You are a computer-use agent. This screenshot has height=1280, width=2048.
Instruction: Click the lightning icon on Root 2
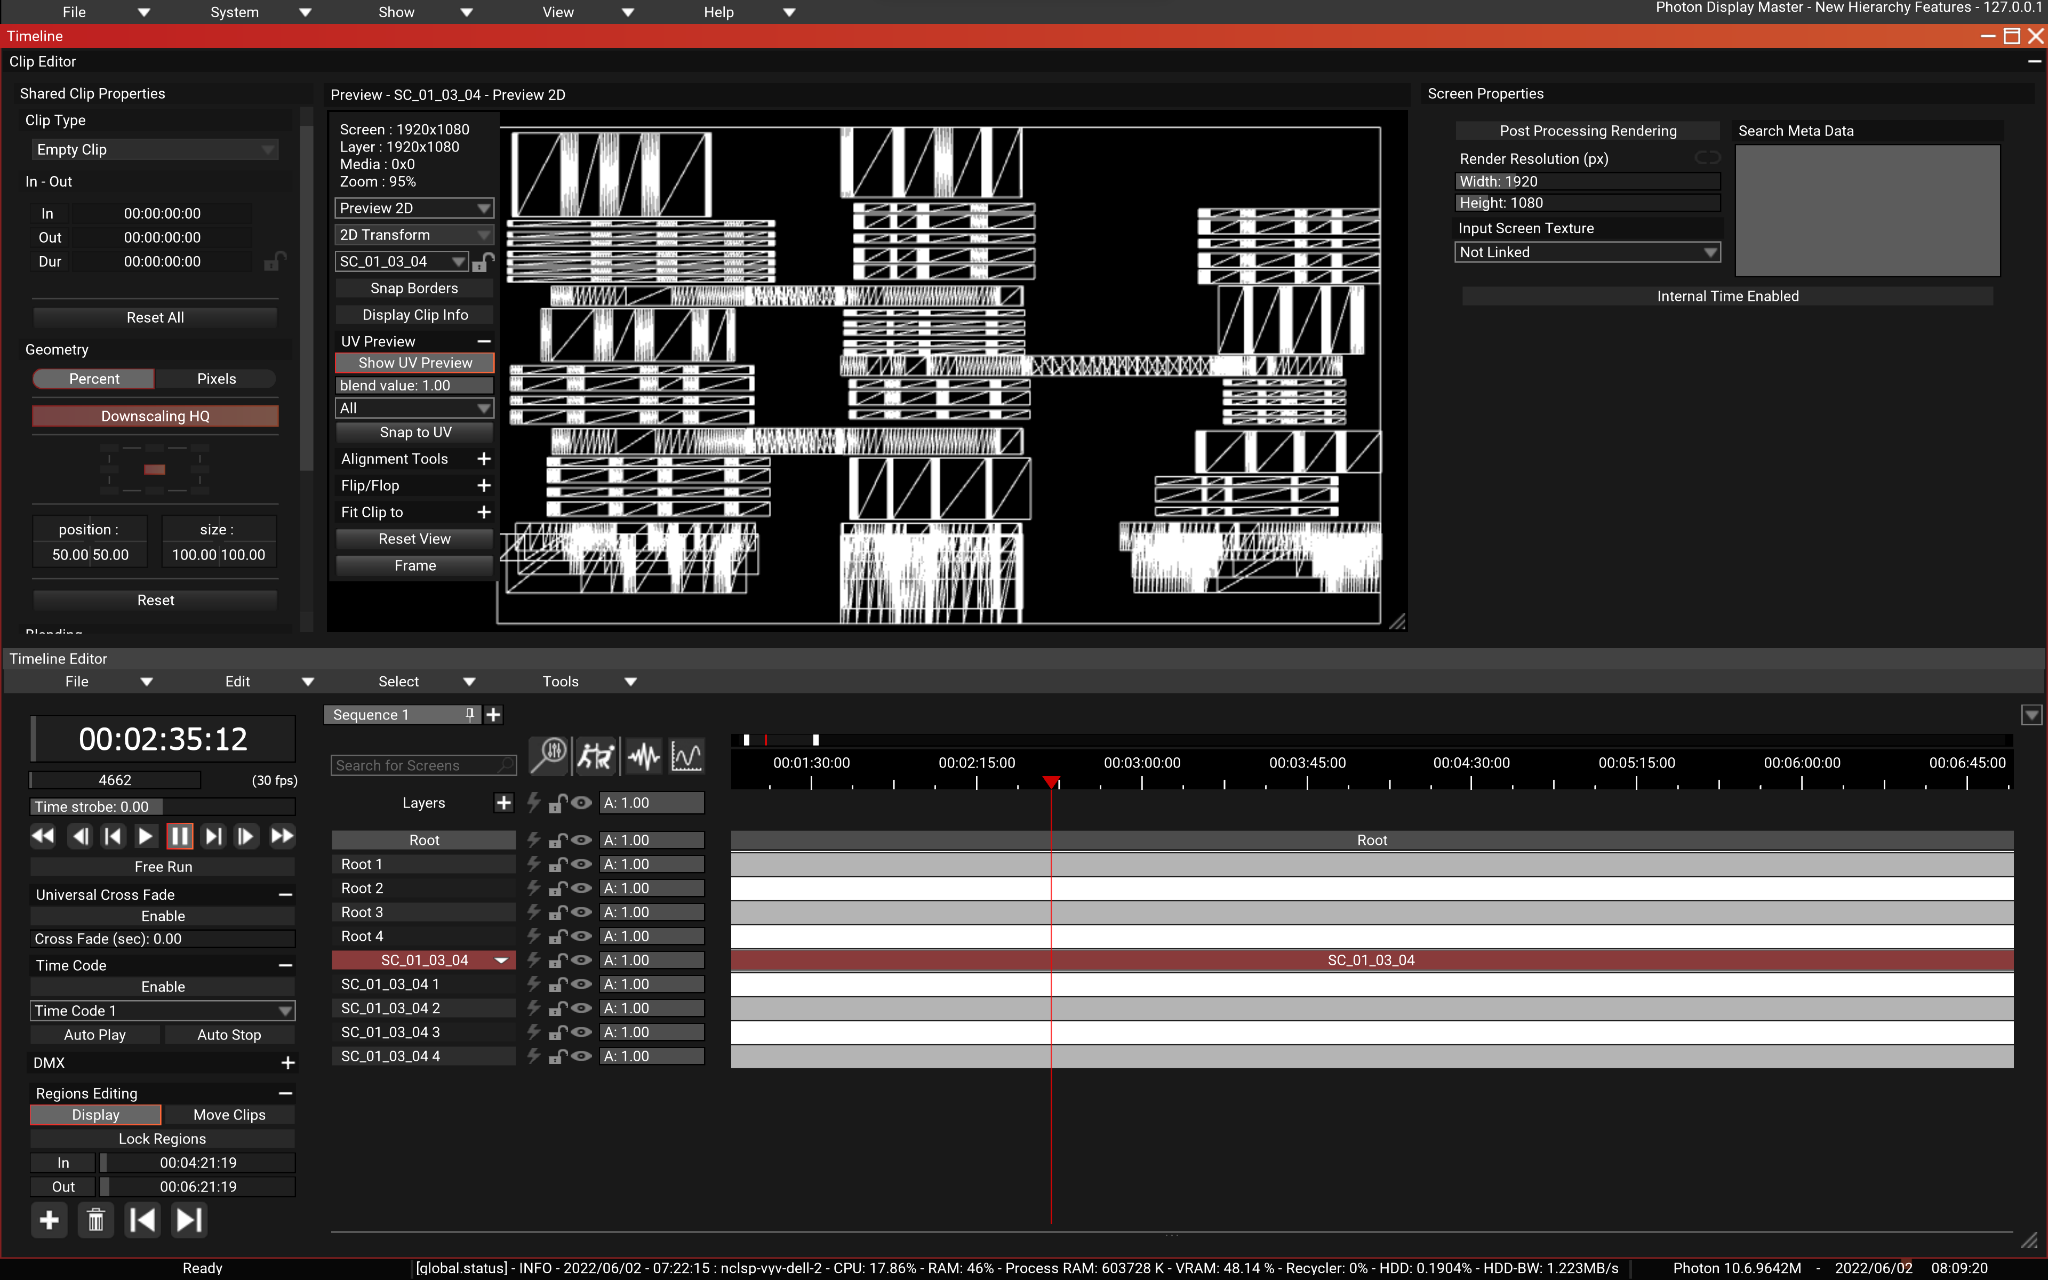pos(534,888)
